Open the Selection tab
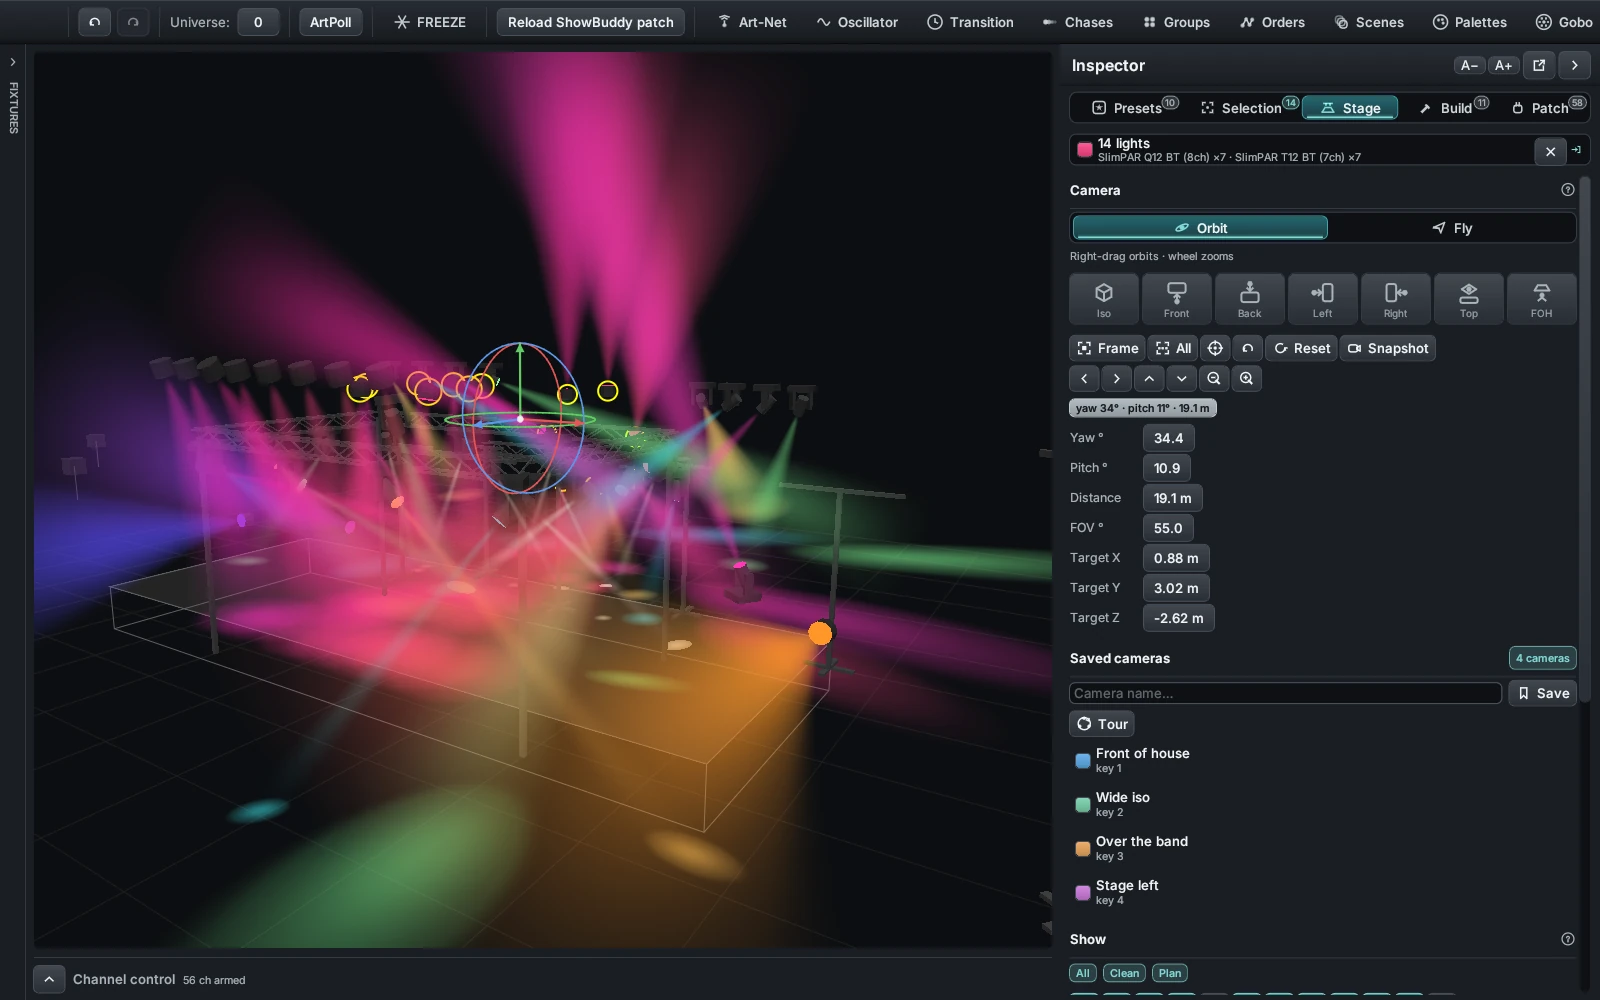Screen dimensions: 1600x1000 pos(1249,108)
